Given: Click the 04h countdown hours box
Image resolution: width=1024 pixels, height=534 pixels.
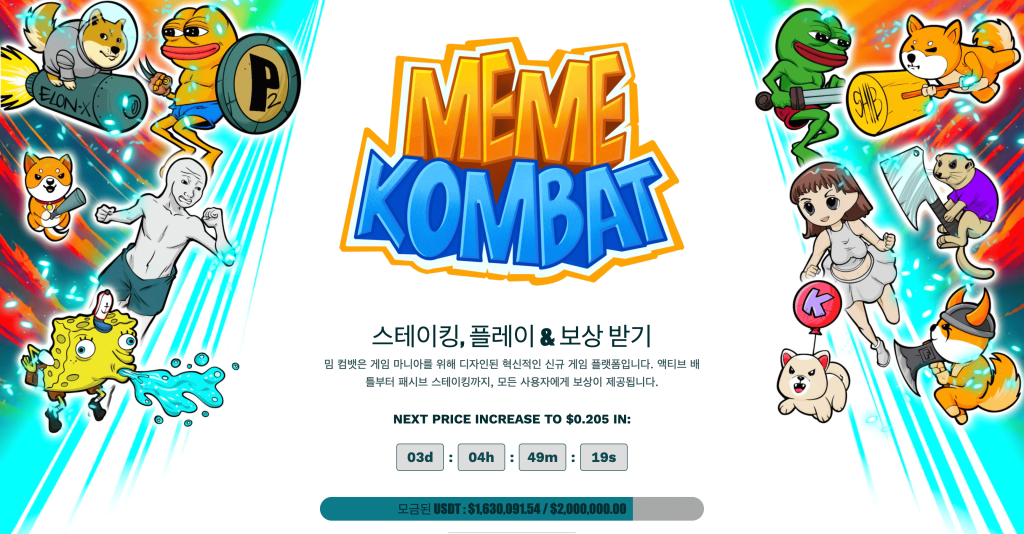Looking at the screenshot, I should [481, 457].
